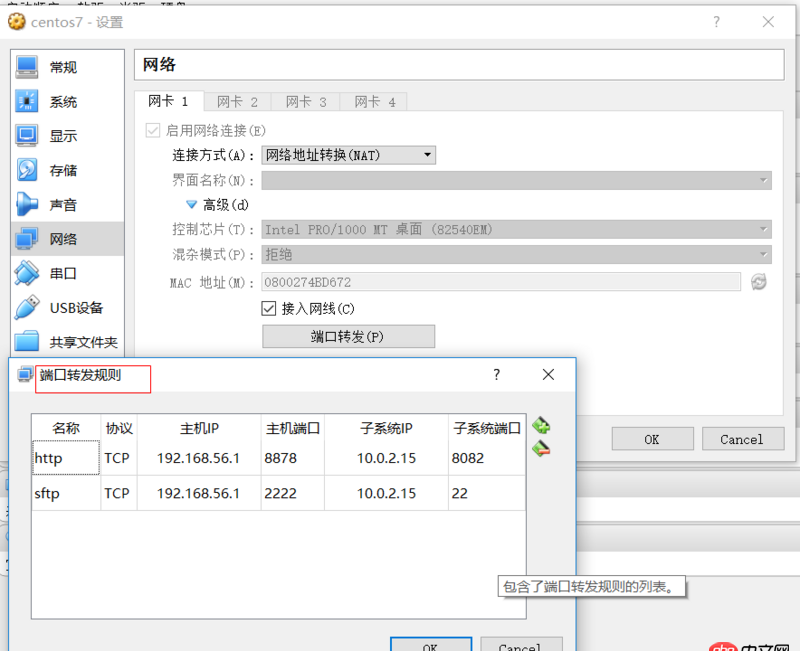Confirm settings with the OK button
This screenshot has width=800, height=651.
(652, 438)
